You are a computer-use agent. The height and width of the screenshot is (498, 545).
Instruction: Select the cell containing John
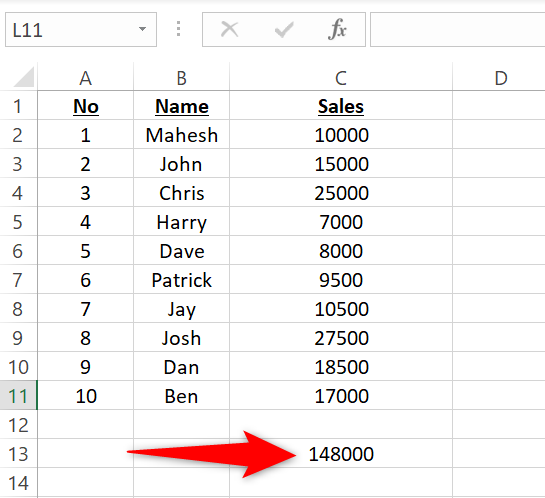(181, 163)
